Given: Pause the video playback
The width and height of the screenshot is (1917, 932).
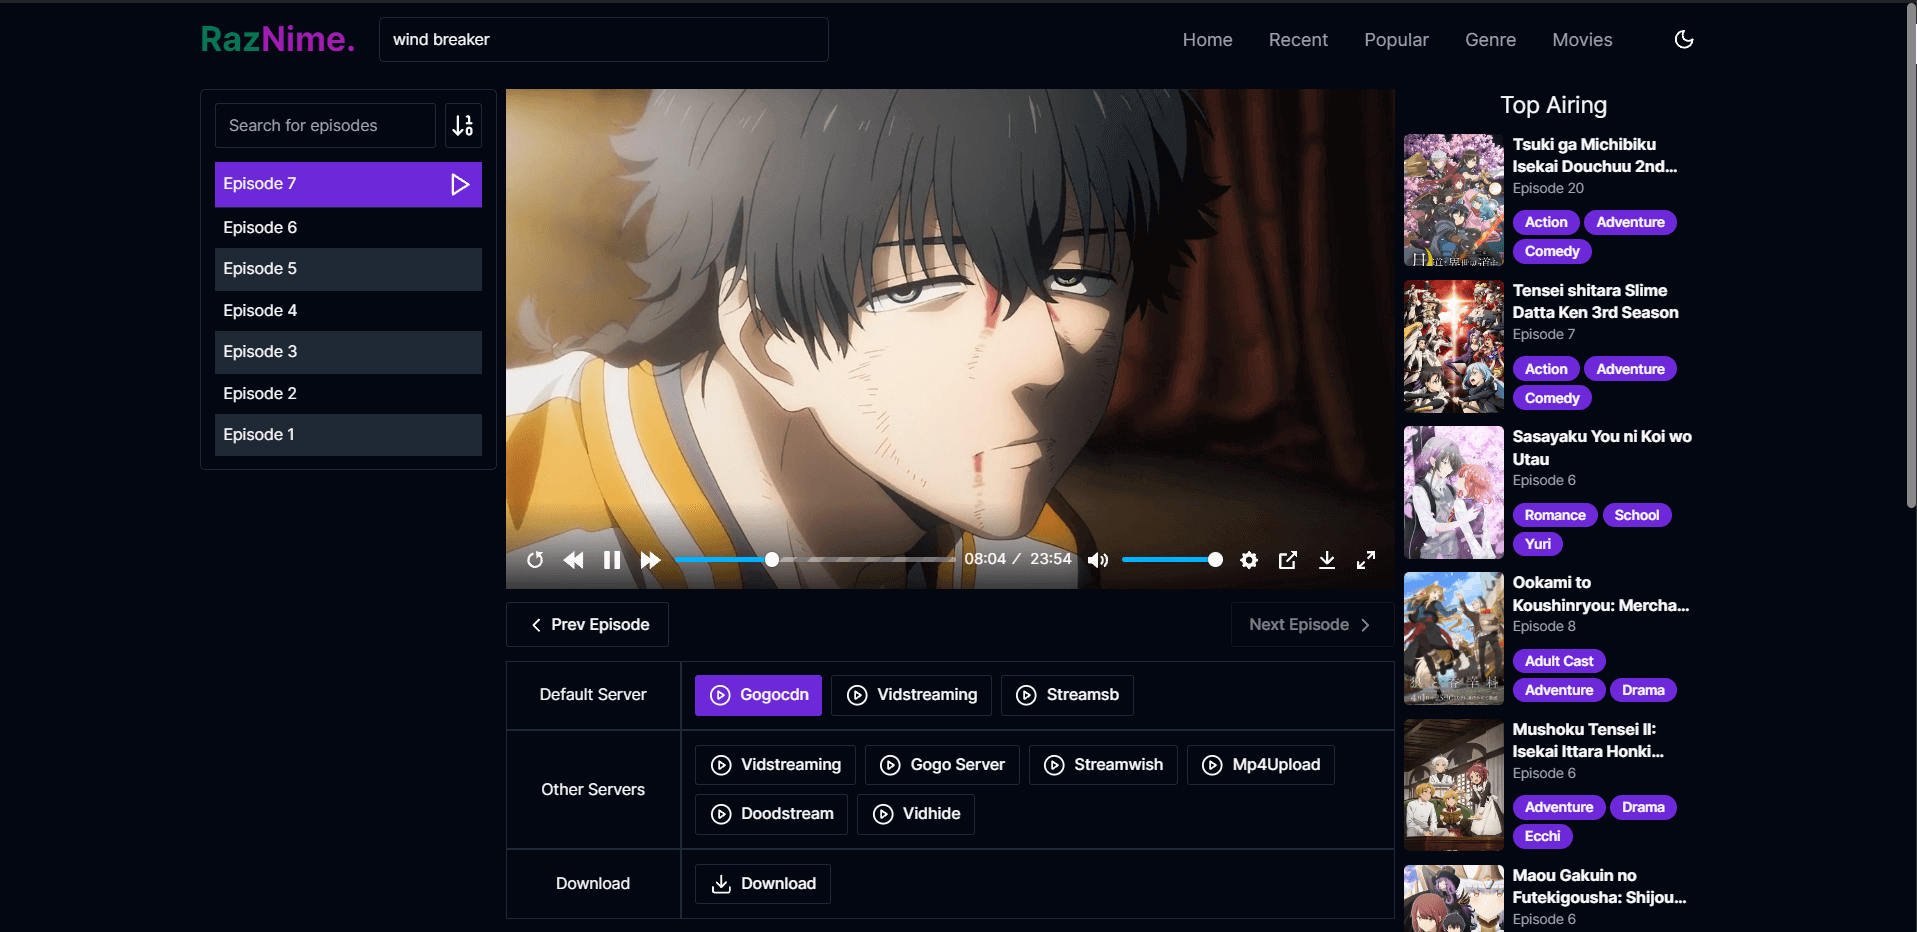Looking at the screenshot, I should point(612,560).
